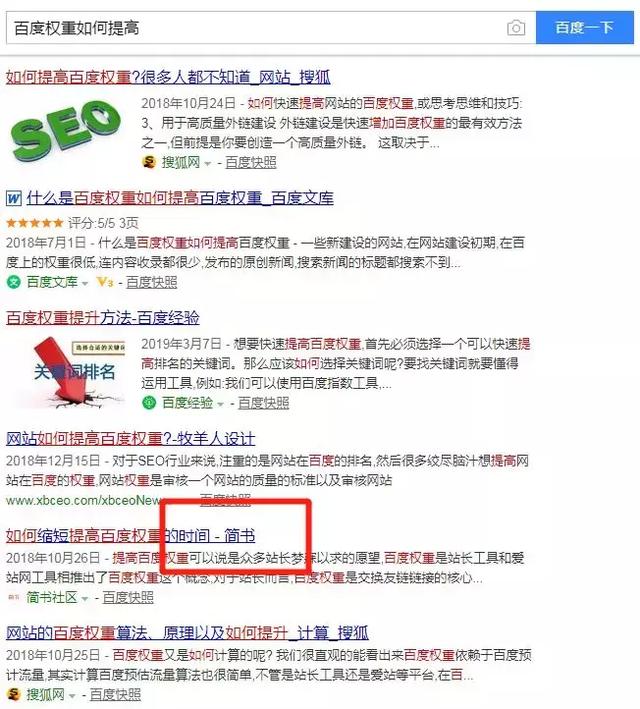Expand the arrow next to 简书社区

pyautogui.click(x=85, y=599)
